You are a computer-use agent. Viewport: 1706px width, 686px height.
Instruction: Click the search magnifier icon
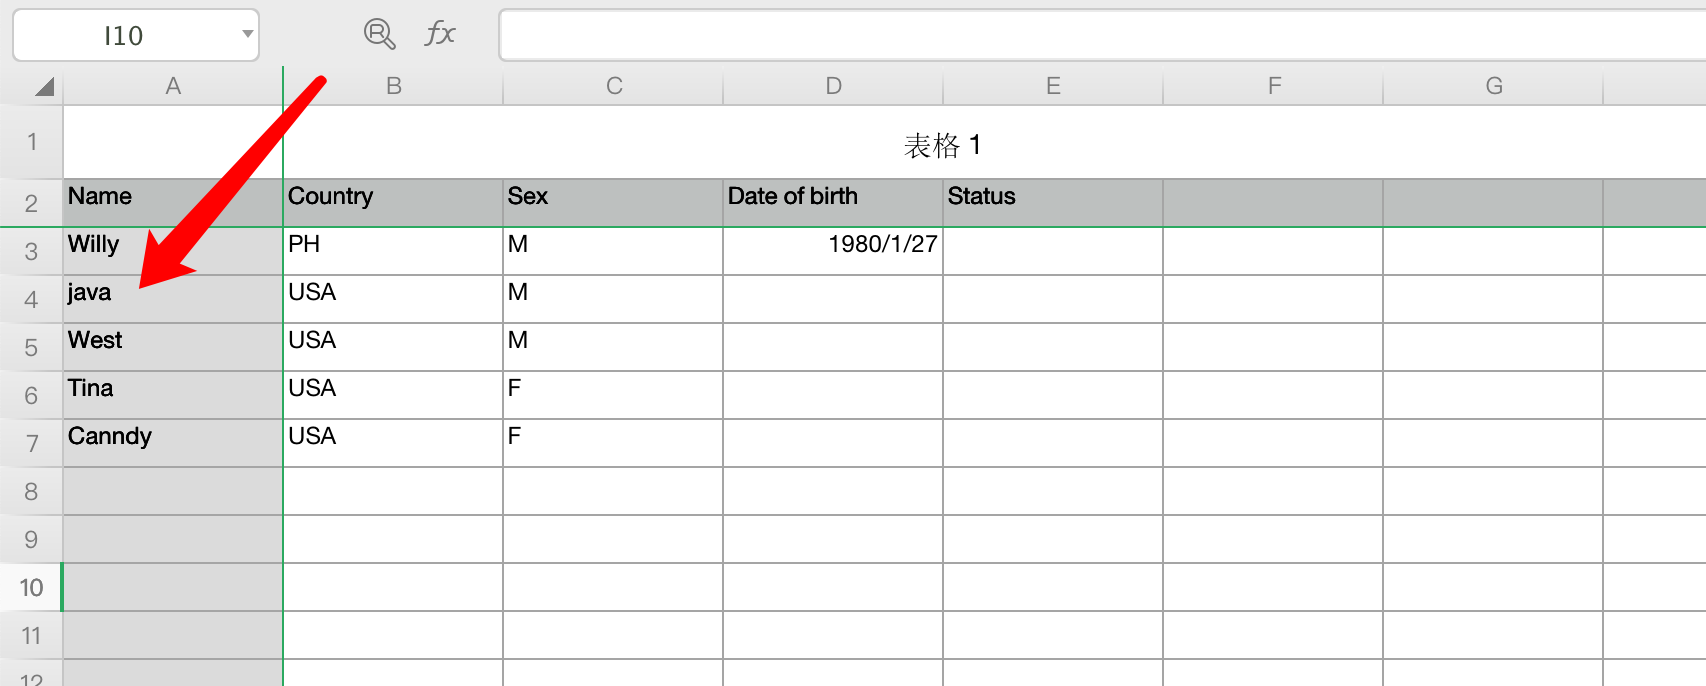tap(377, 33)
